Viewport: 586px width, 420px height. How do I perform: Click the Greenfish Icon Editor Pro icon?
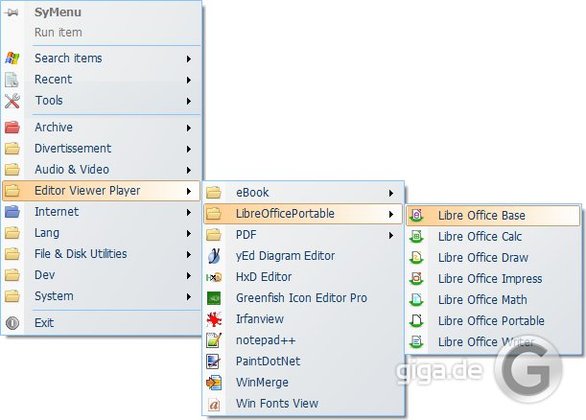point(214,298)
